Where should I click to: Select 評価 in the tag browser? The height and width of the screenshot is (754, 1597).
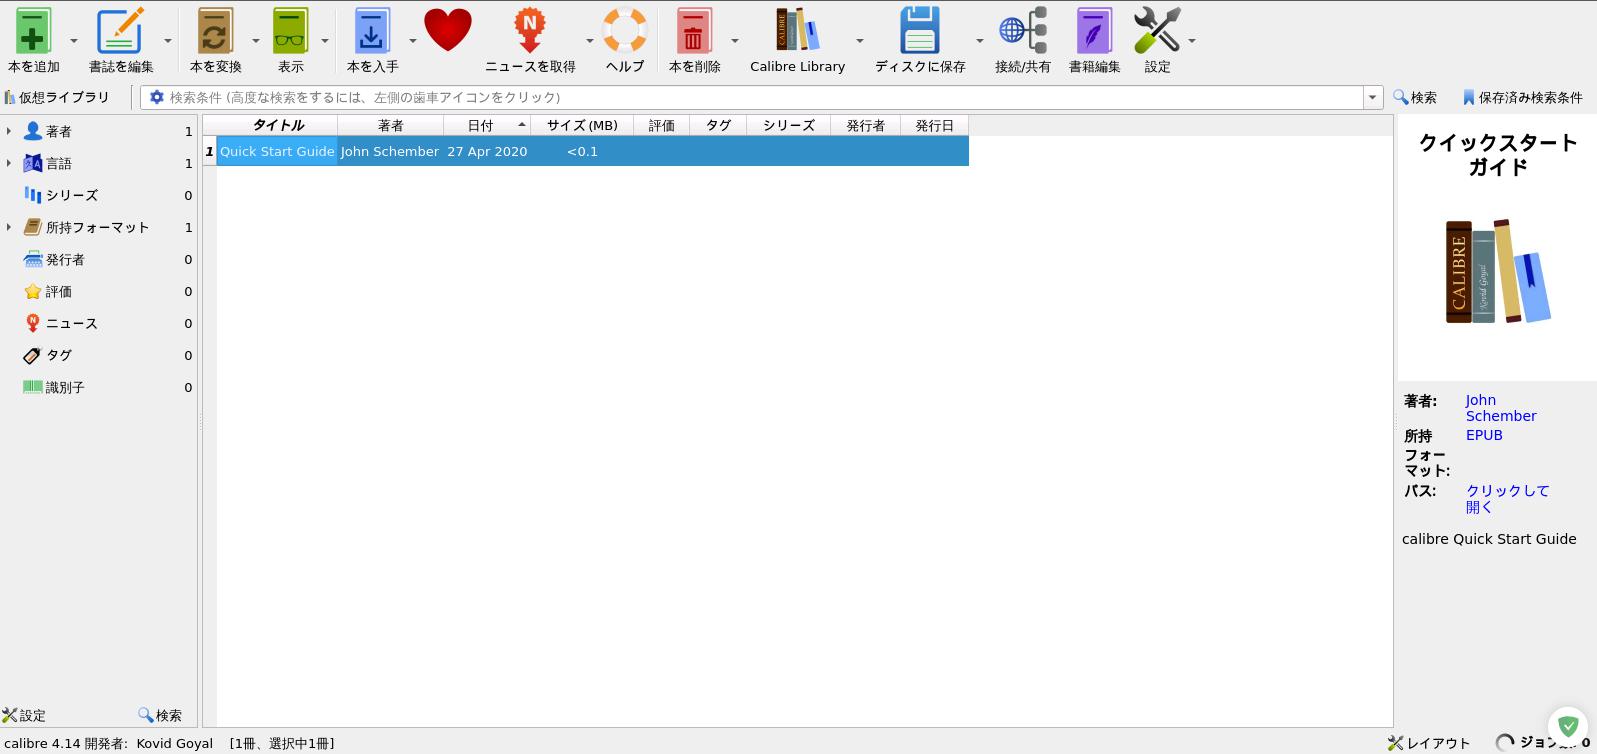click(59, 291)
